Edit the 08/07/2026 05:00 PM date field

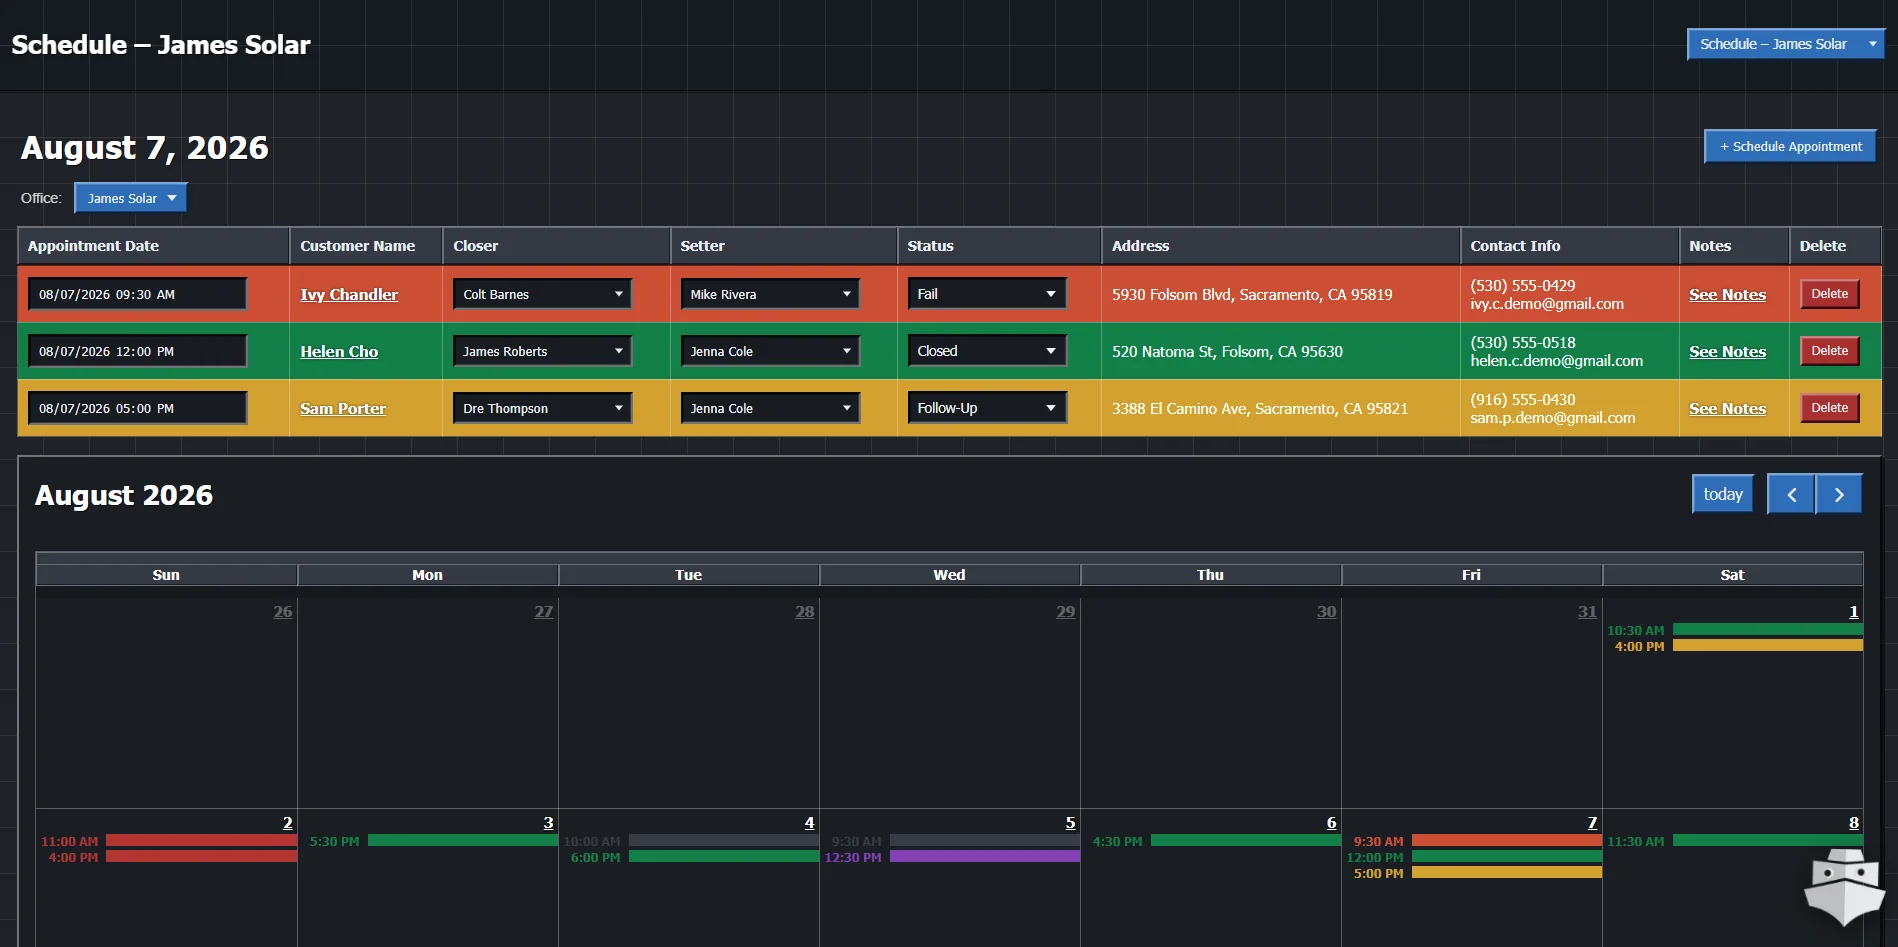point(137,408)
